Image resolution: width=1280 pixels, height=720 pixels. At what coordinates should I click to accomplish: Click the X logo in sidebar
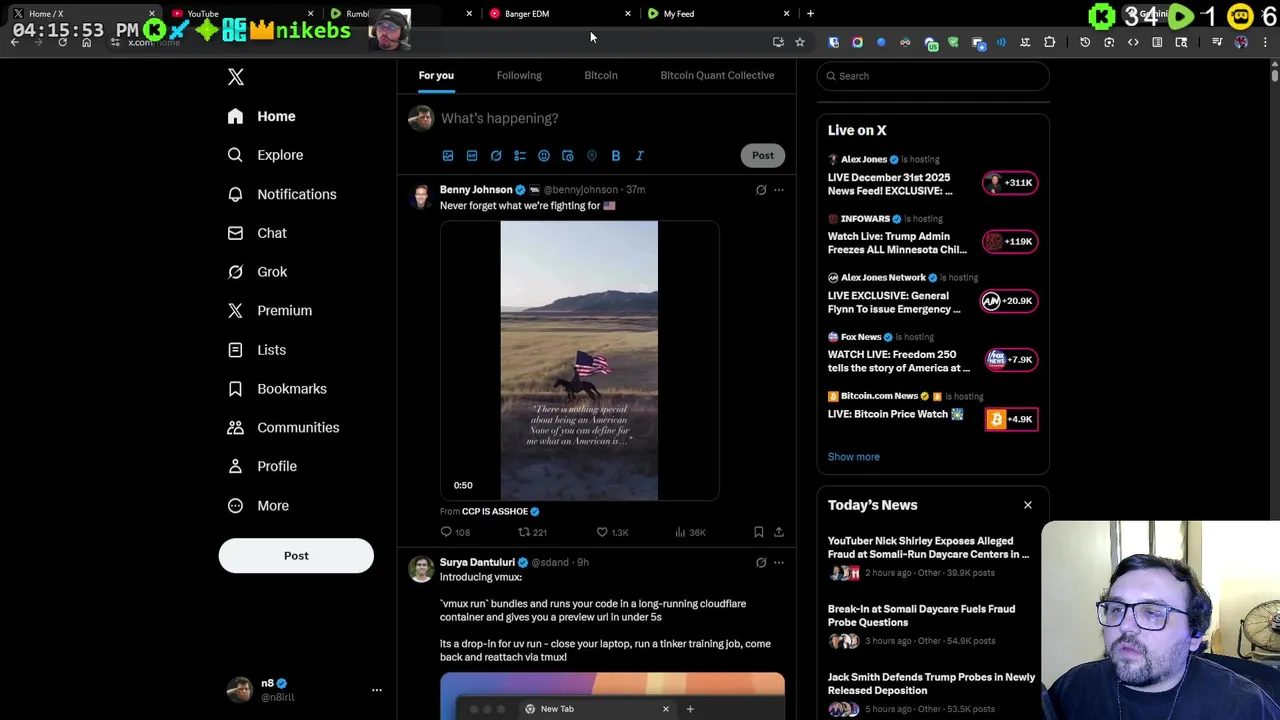[x=236, y=77]
